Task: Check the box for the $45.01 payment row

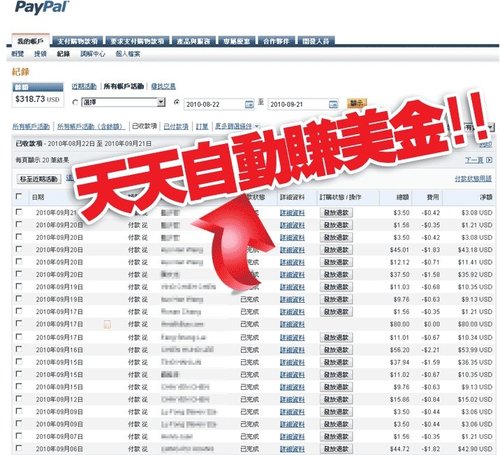Action: tap(19, 249)
